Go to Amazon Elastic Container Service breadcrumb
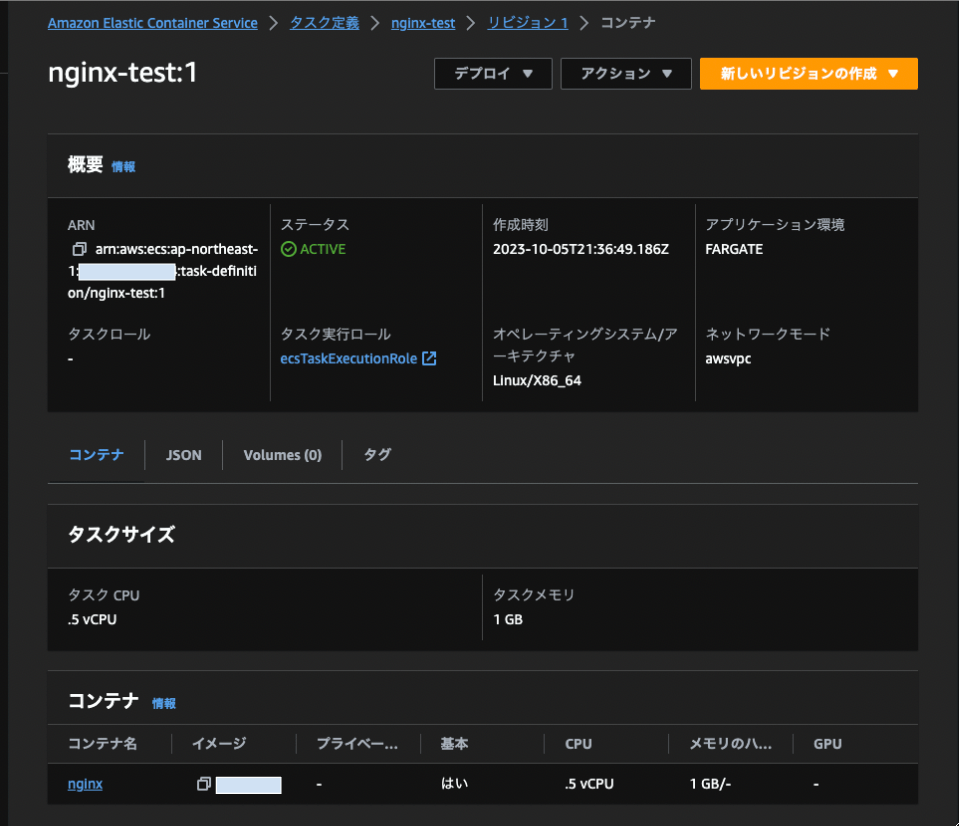Screen dimensions: 959x826 153,23
